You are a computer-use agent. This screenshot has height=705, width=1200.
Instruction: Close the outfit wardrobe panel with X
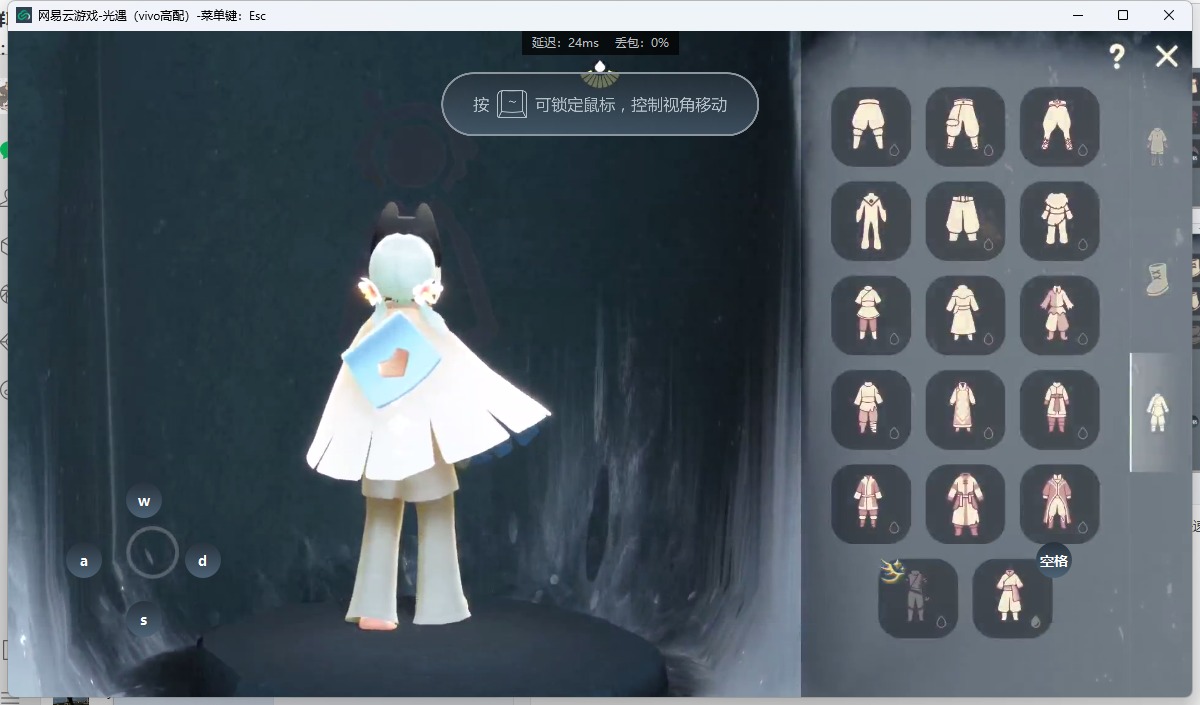pyautogui.click(x=1167, y=56)
